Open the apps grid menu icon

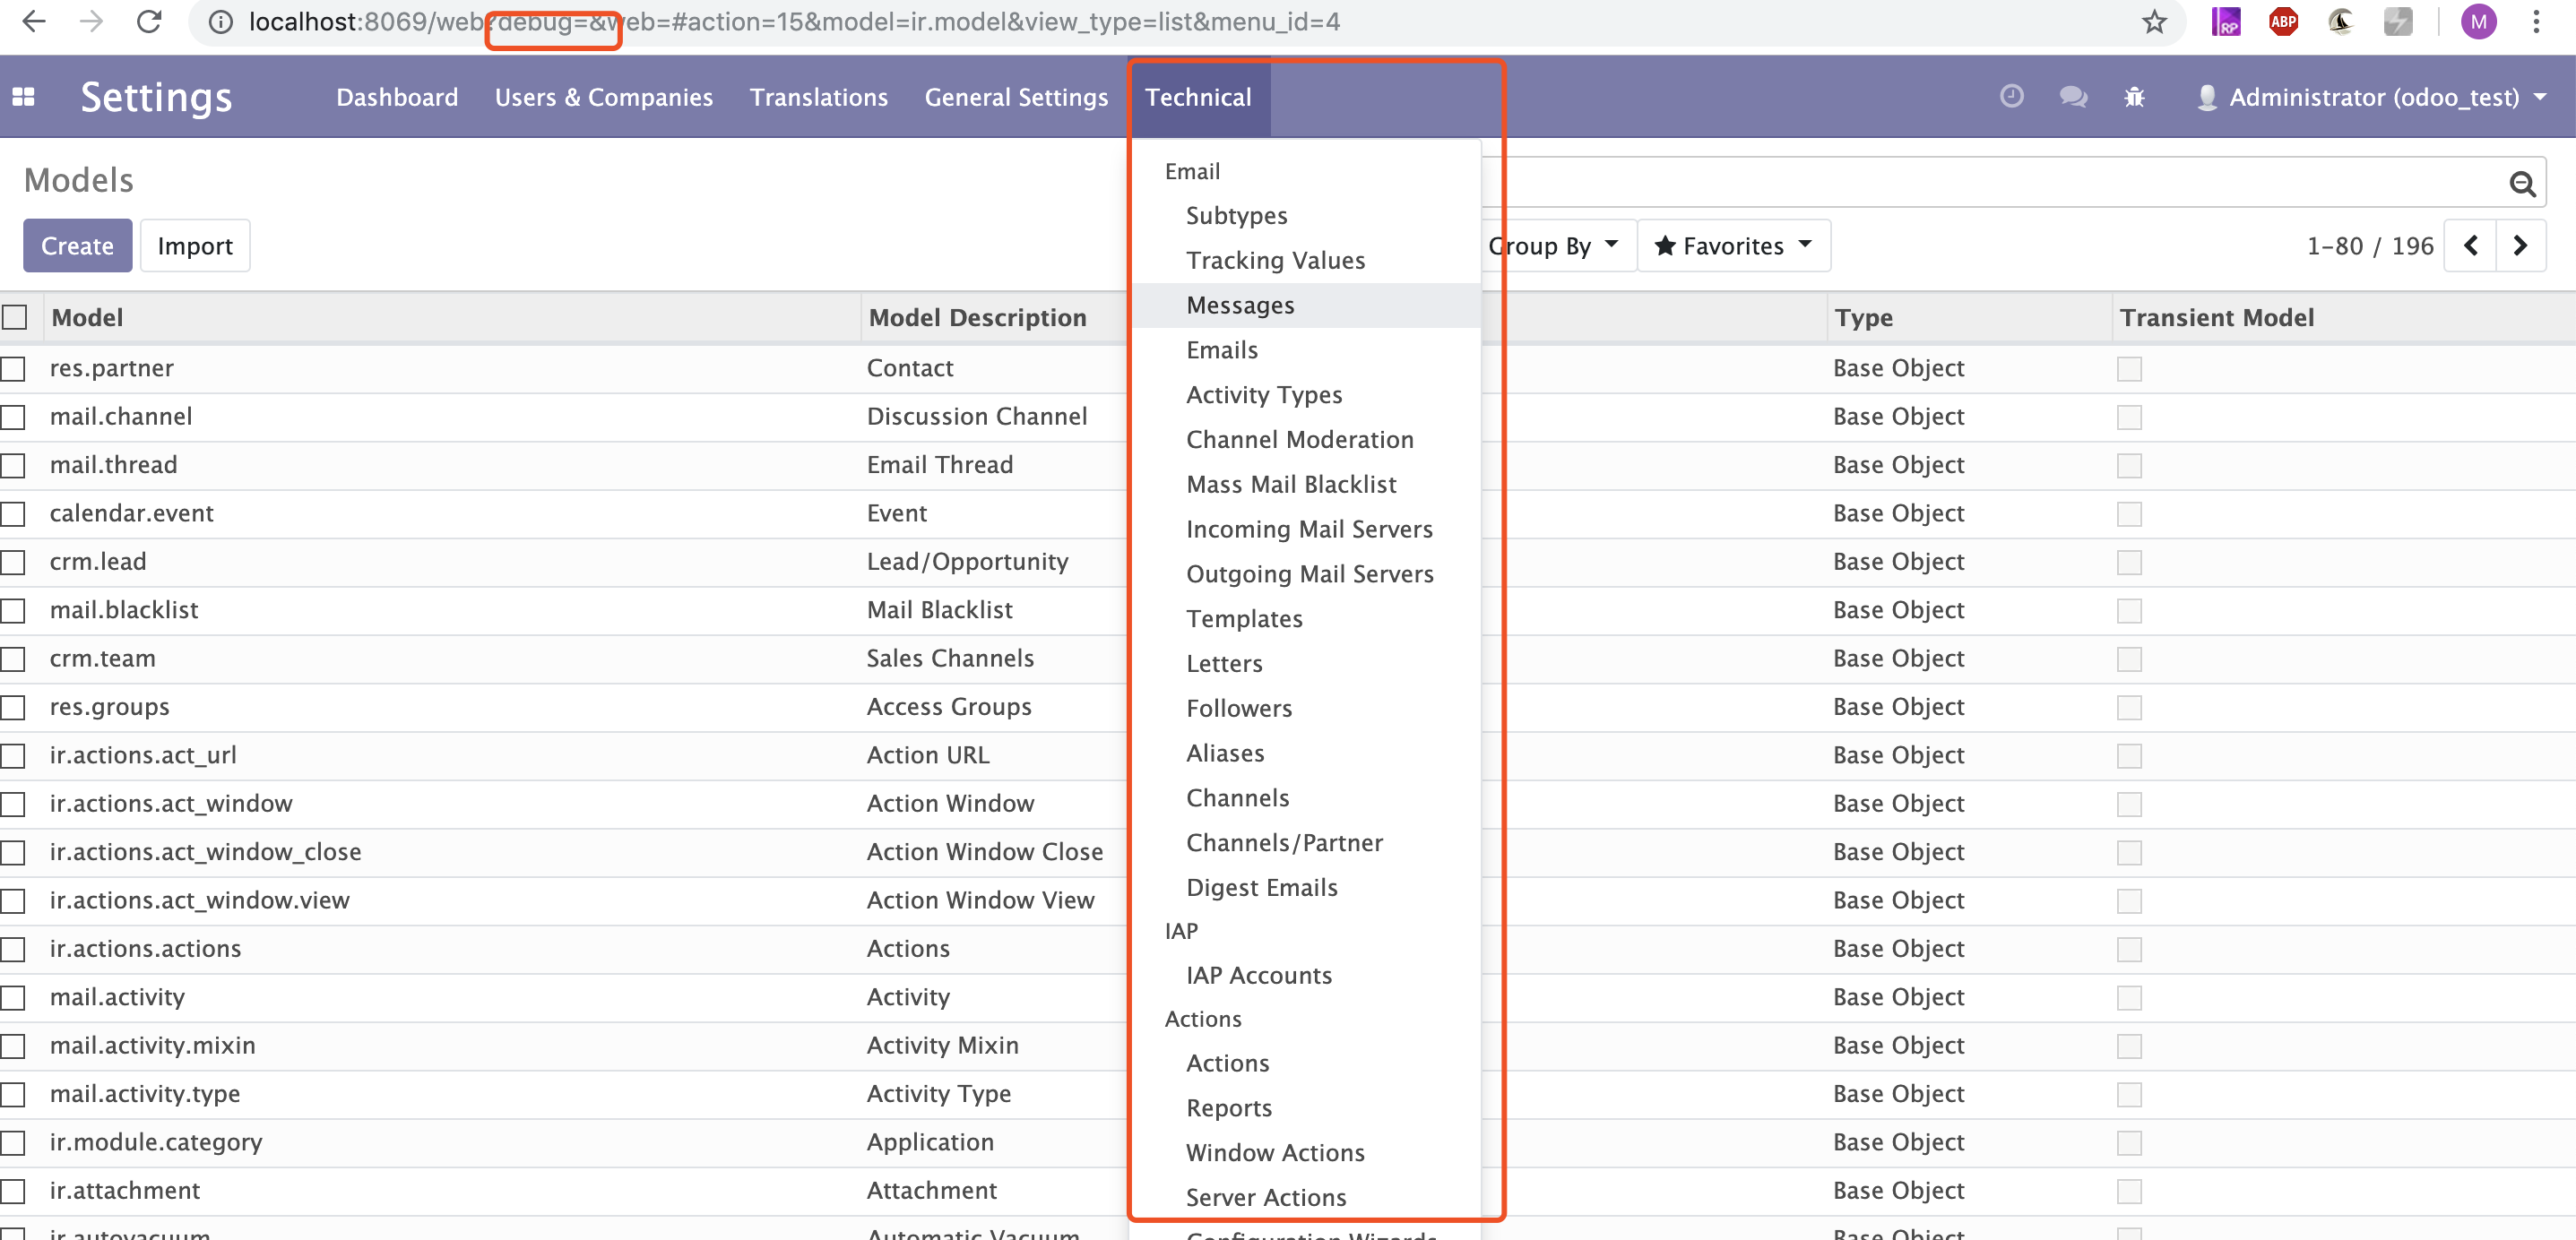[24, 97]
